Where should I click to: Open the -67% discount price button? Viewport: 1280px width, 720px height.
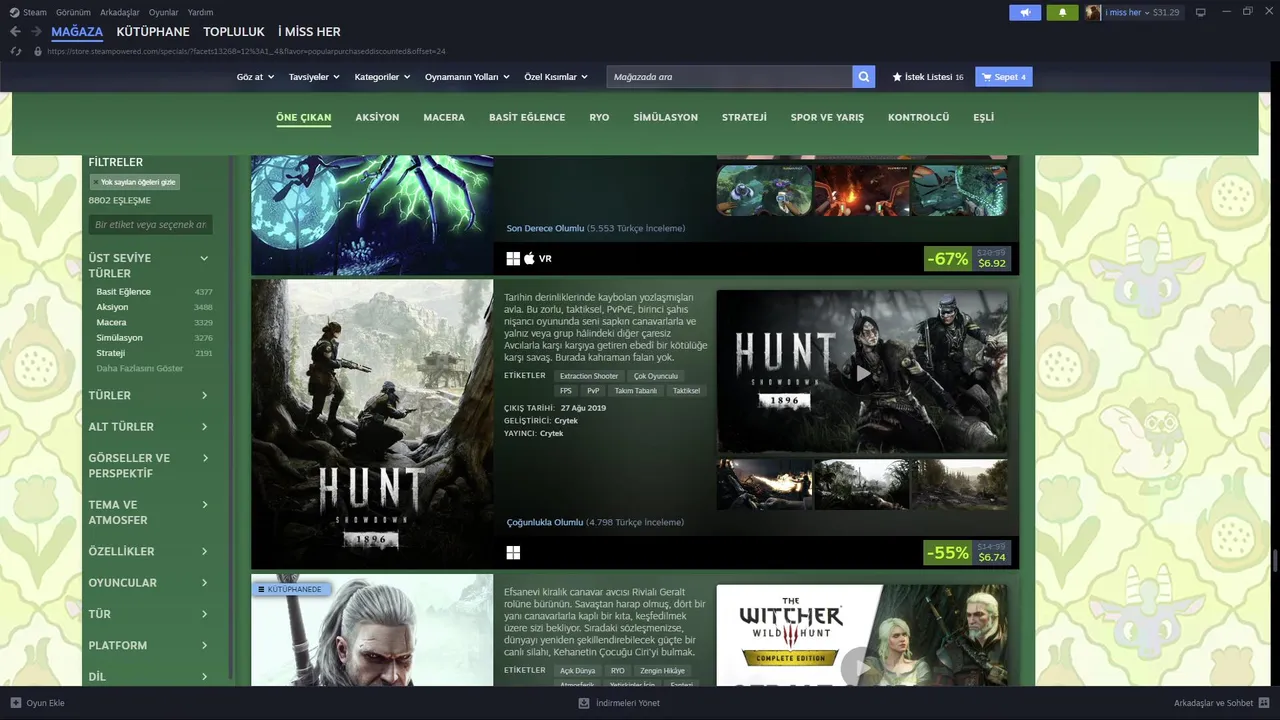tap(967, 259)
